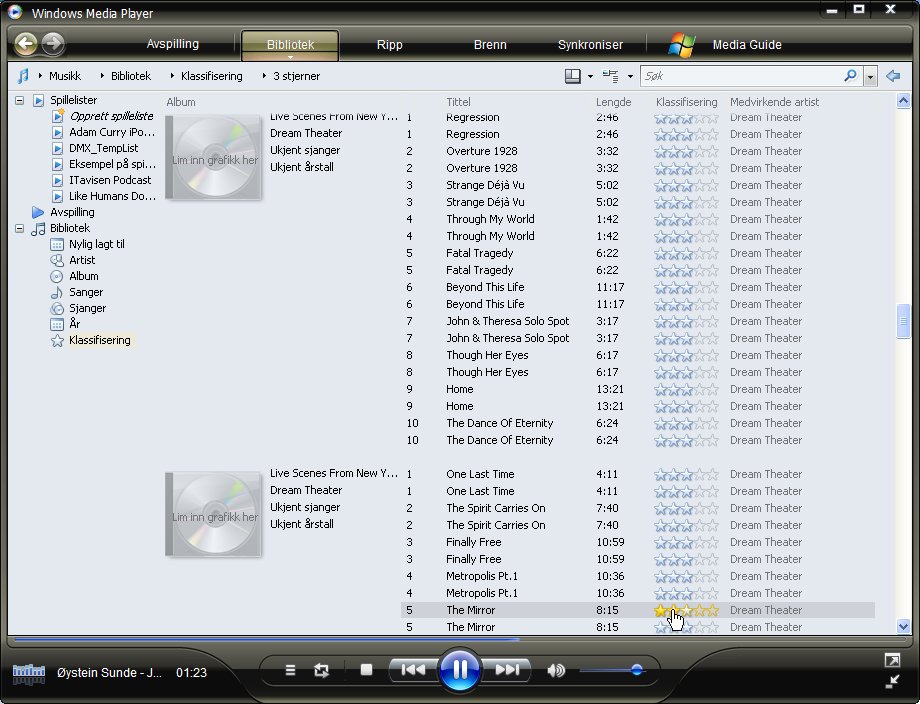Switch to full screen view icon
This screenshot has width=920, height=704.
892,661
